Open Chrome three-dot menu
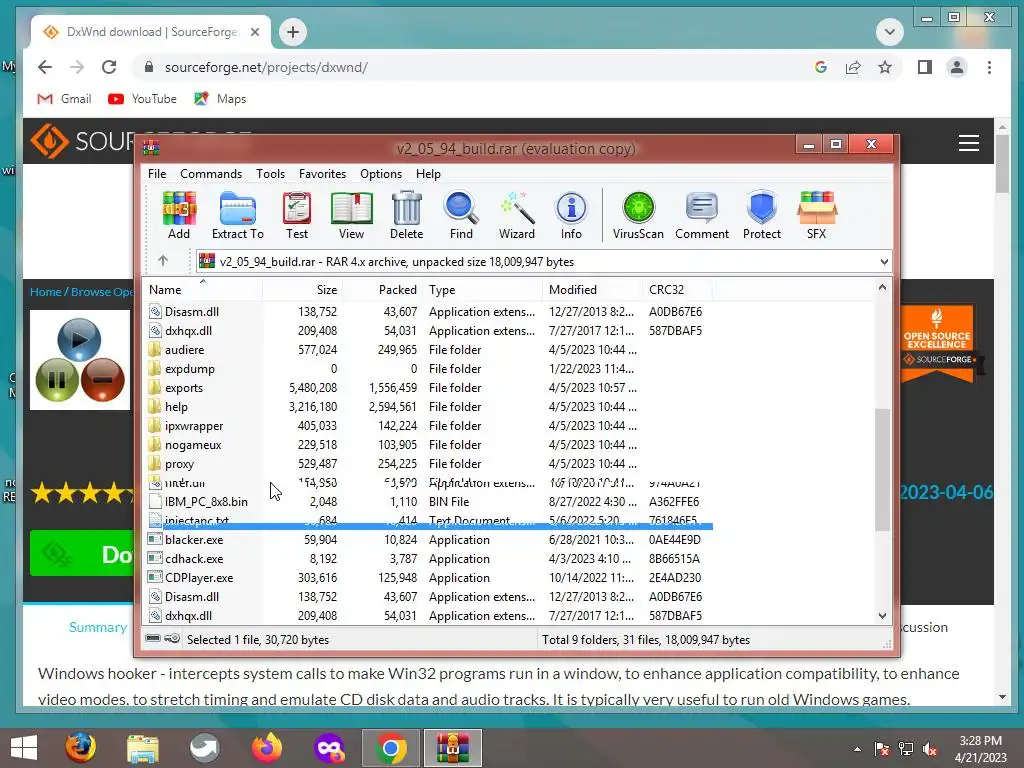The height and width of the screenshot is (768, 1024). [989, 67]
